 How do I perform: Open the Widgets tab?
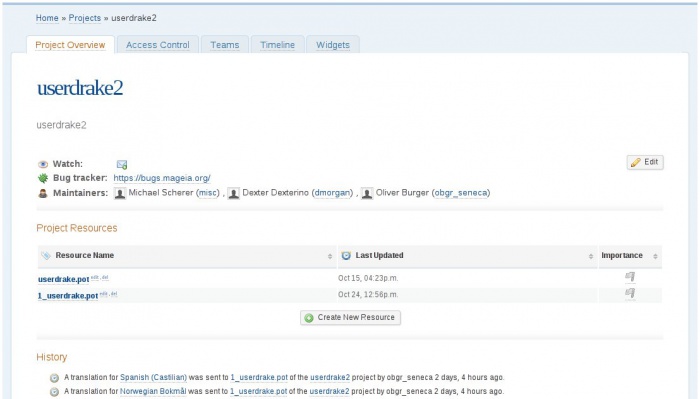pyautogui.click(x=333, y=45)
